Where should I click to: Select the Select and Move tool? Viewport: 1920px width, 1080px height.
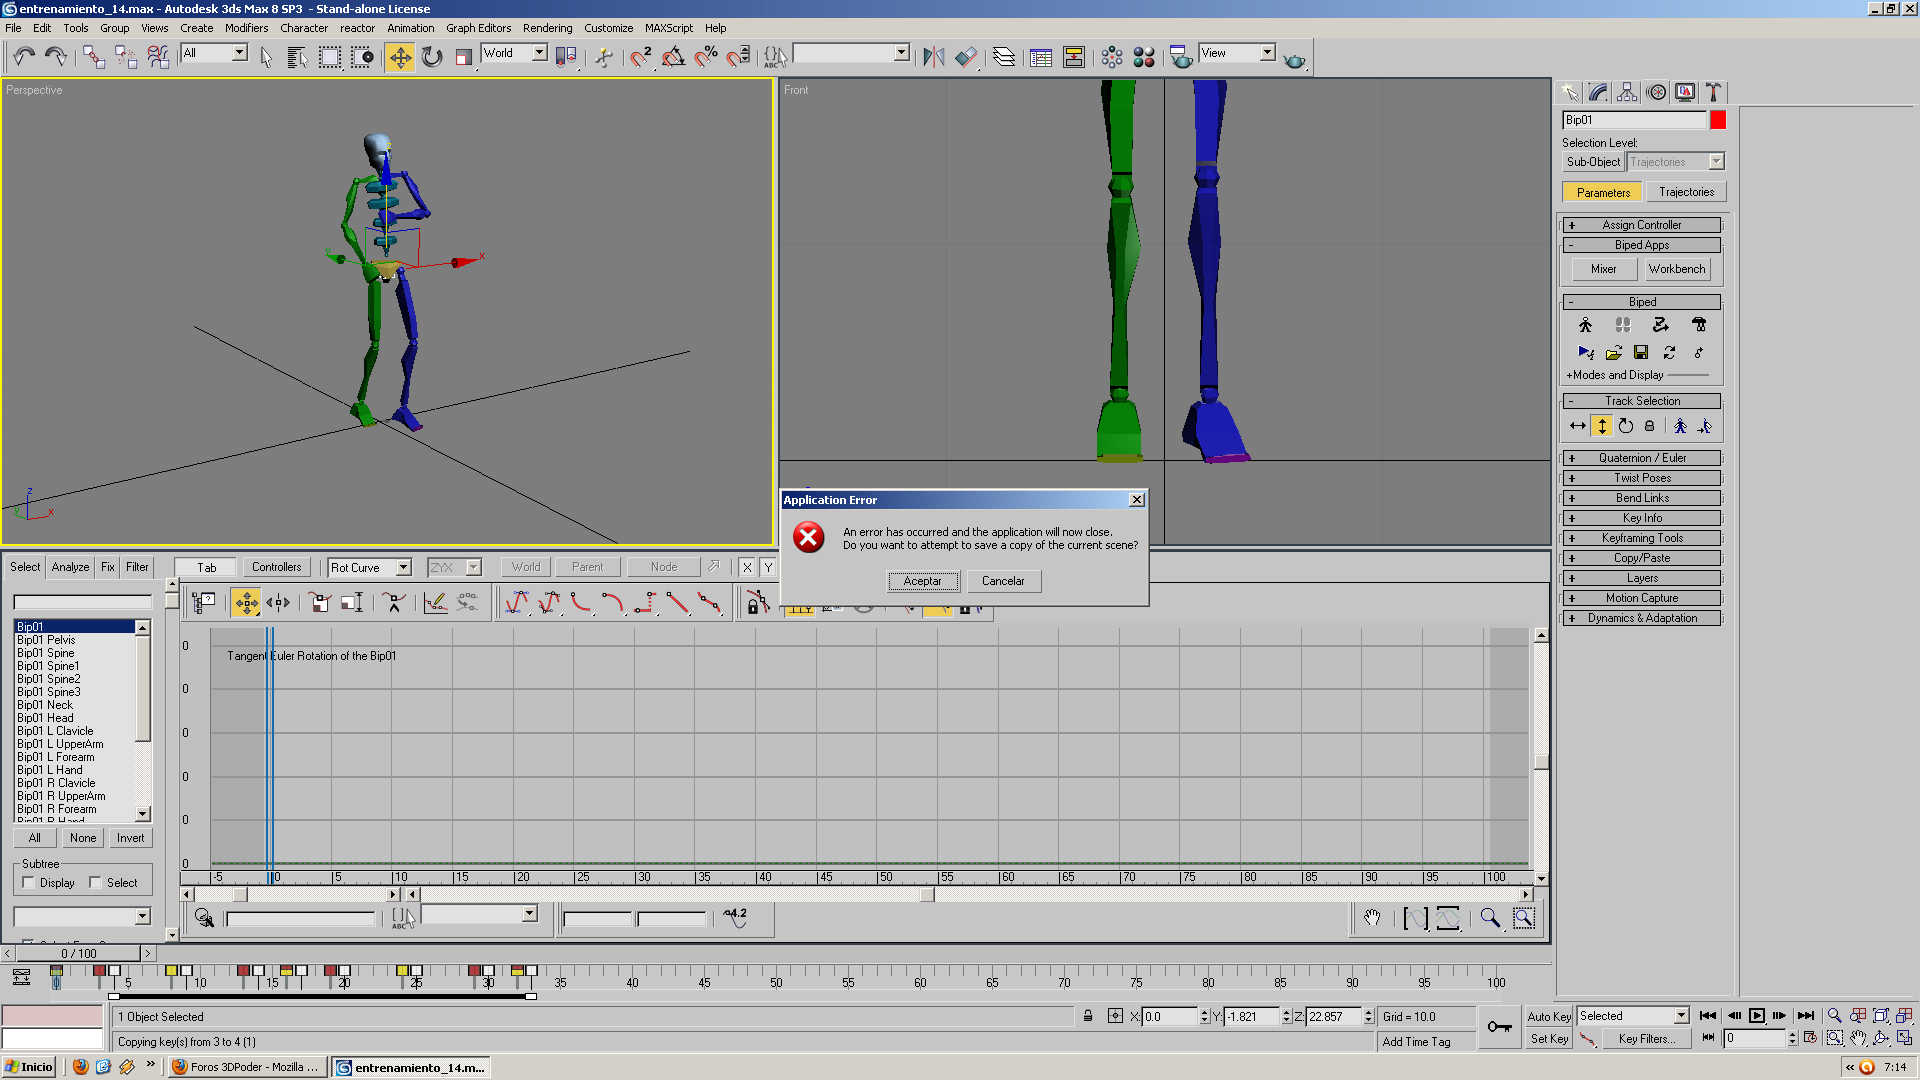point(400,57)
